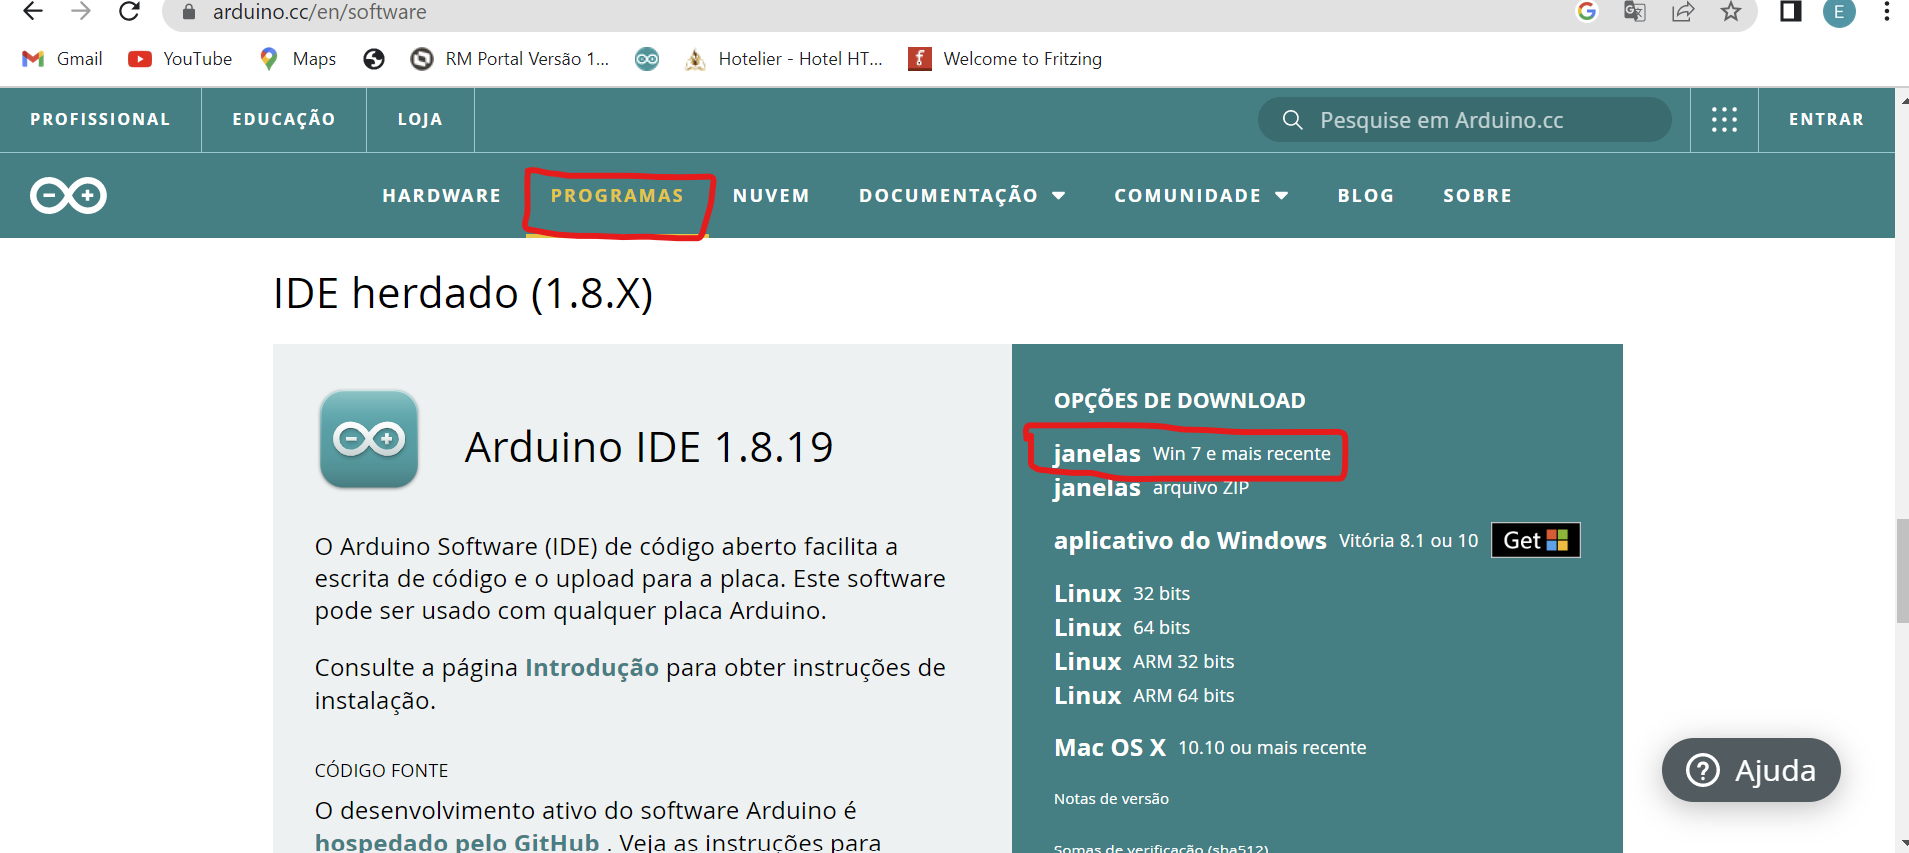
Task: Download Linux 64 bits
Action: [x=1122, y=628]
